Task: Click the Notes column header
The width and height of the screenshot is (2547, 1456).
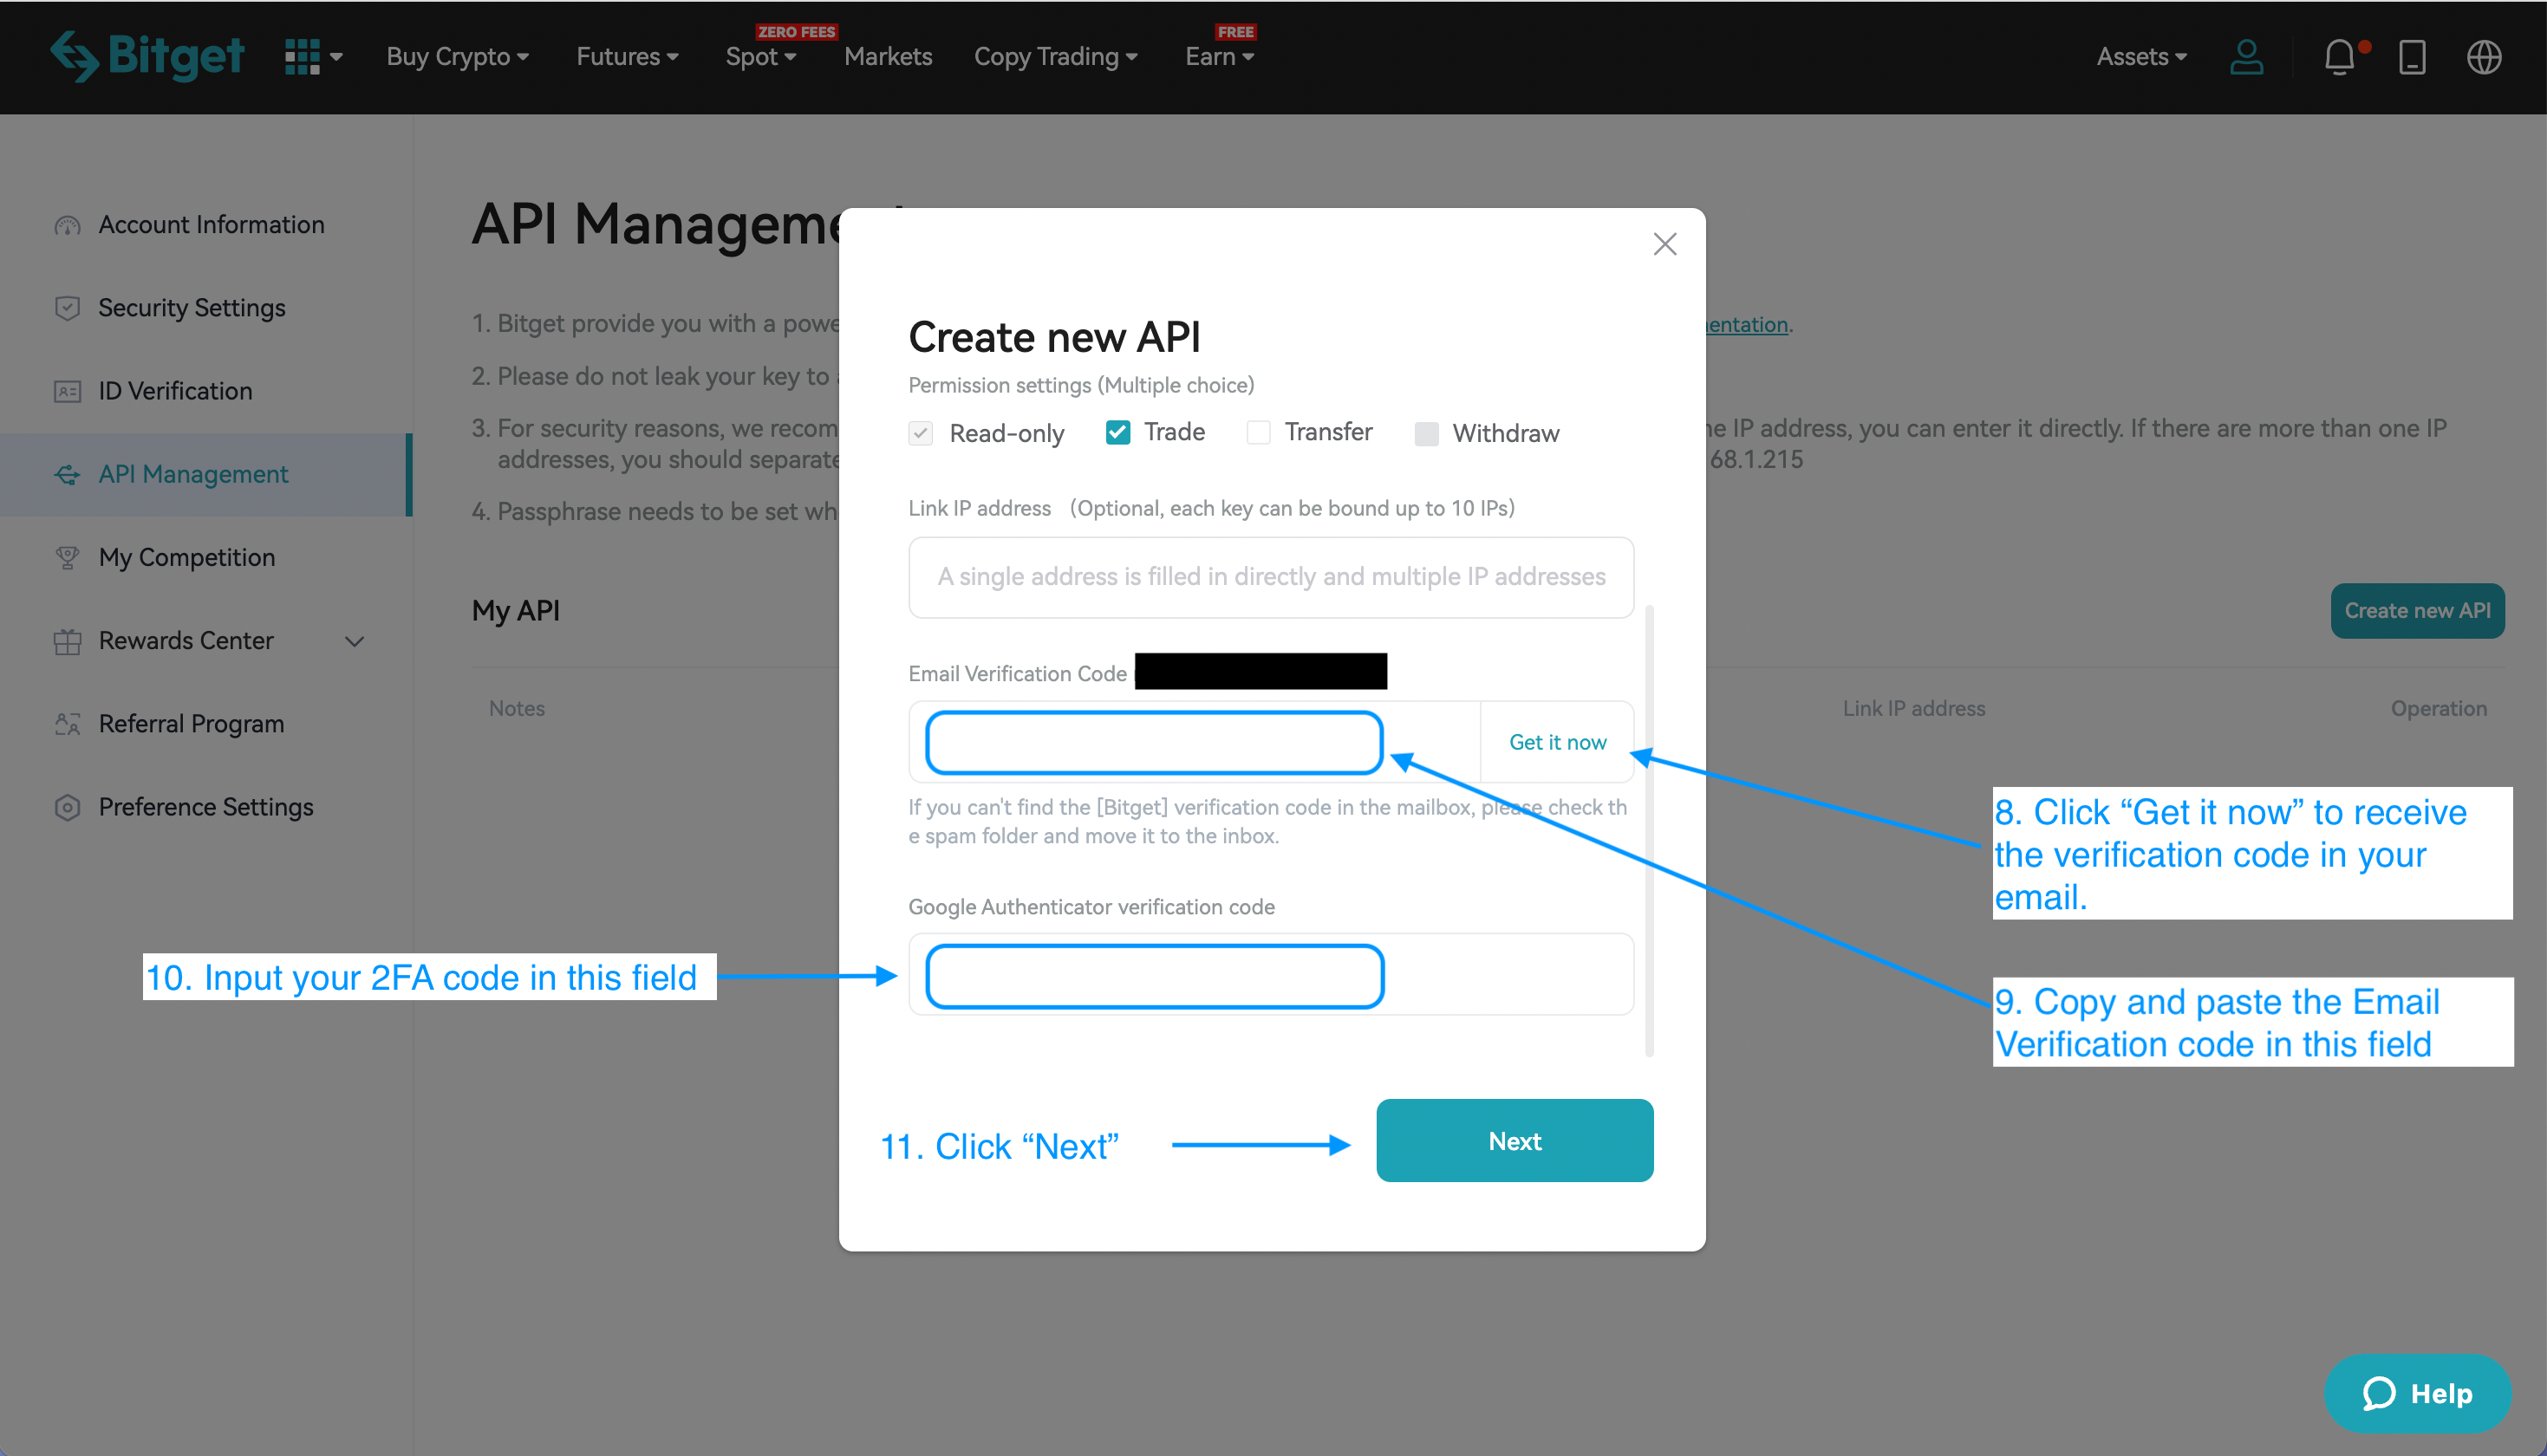Action: coord(517,708)
